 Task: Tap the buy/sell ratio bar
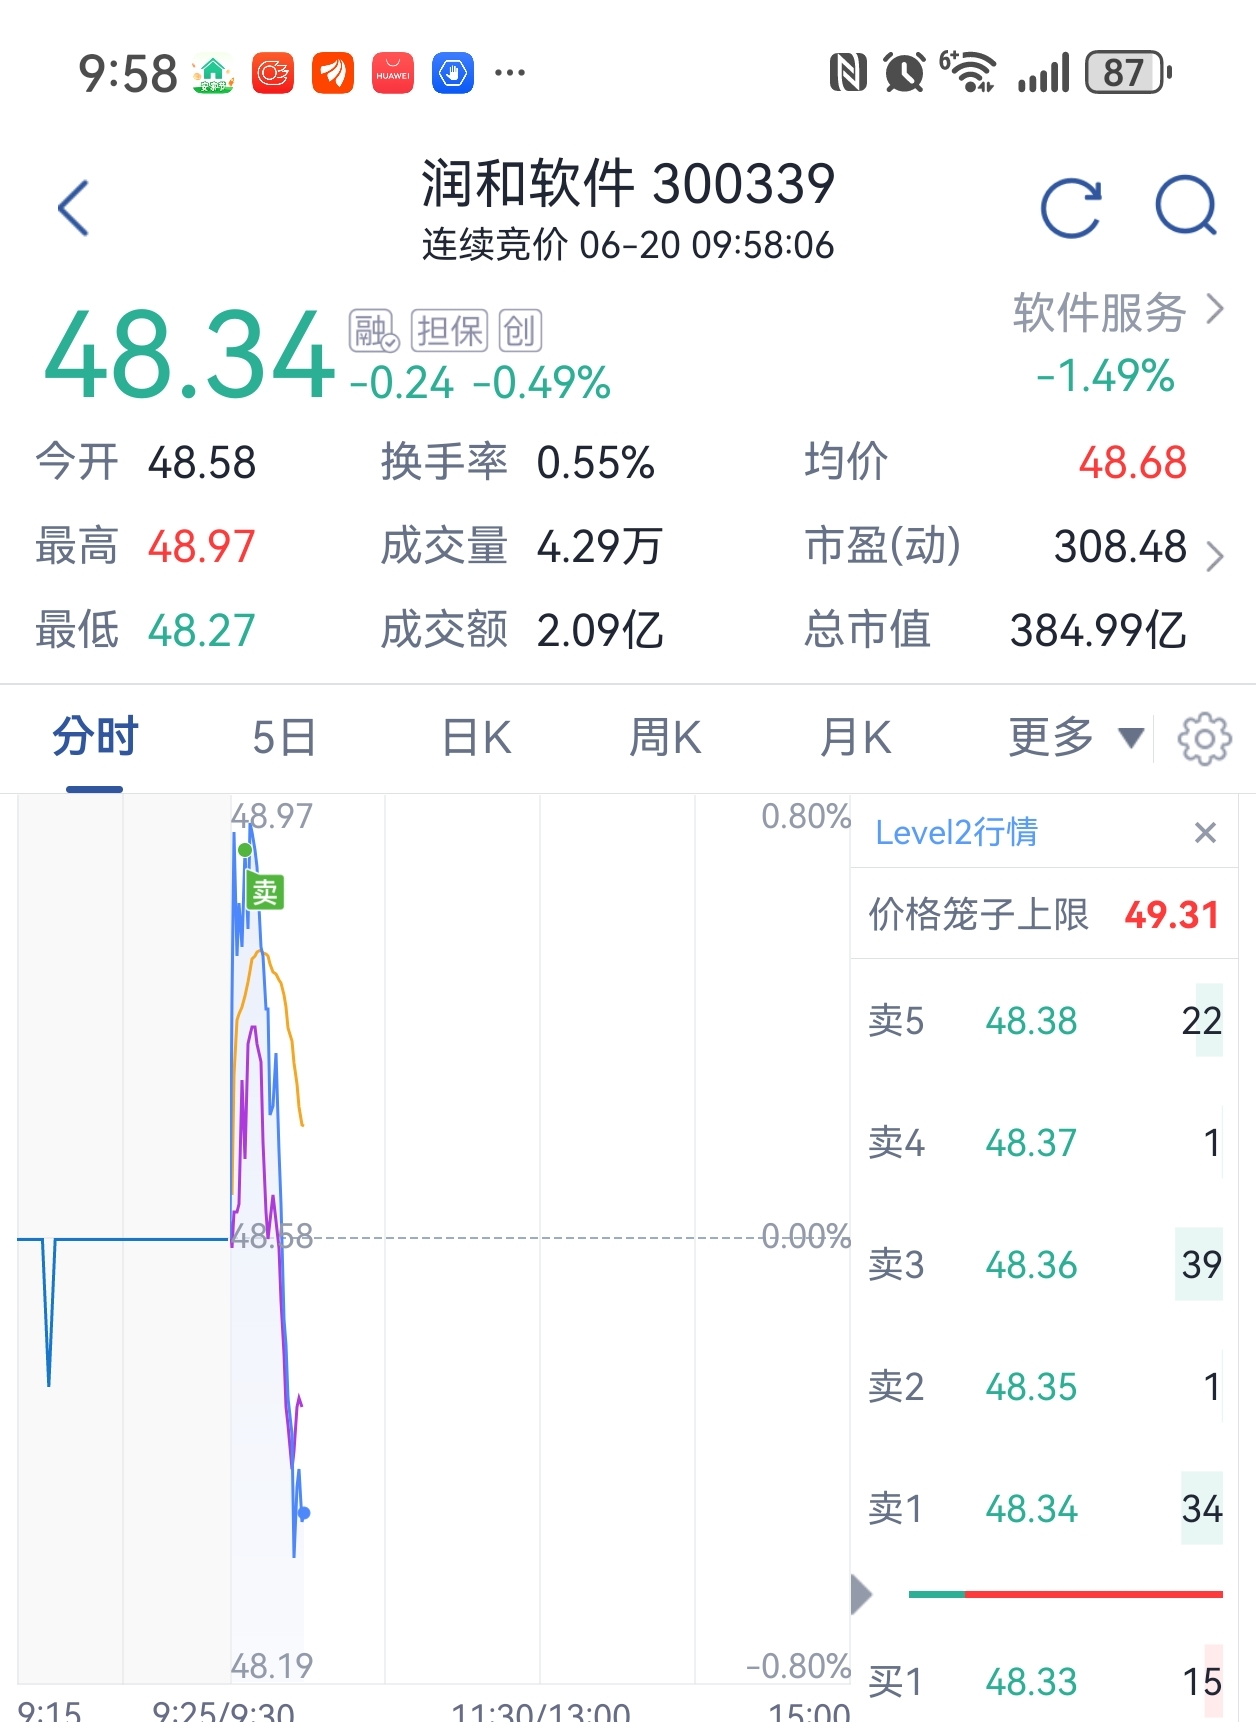click(1065, 1594)
